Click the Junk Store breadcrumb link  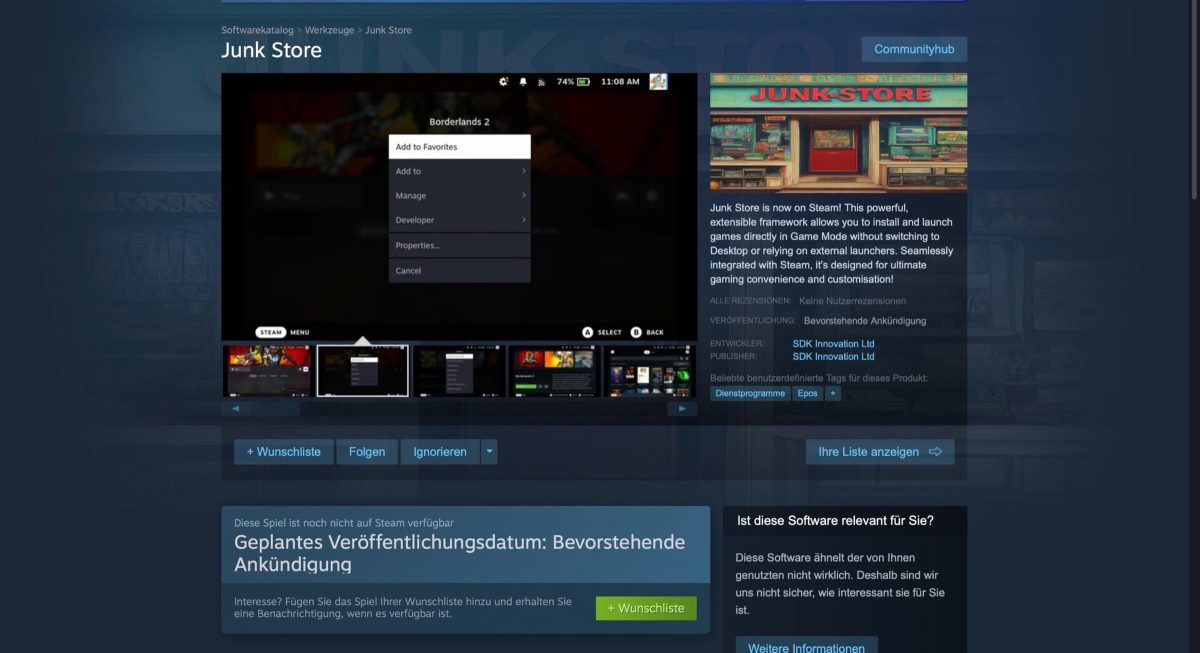pos(388,30)
